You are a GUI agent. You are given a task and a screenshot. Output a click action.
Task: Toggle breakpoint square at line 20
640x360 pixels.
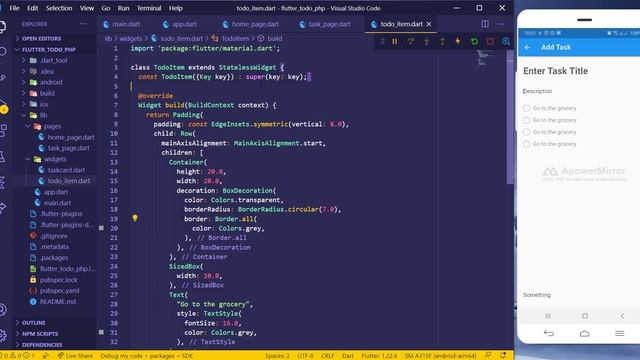(101, 228)
